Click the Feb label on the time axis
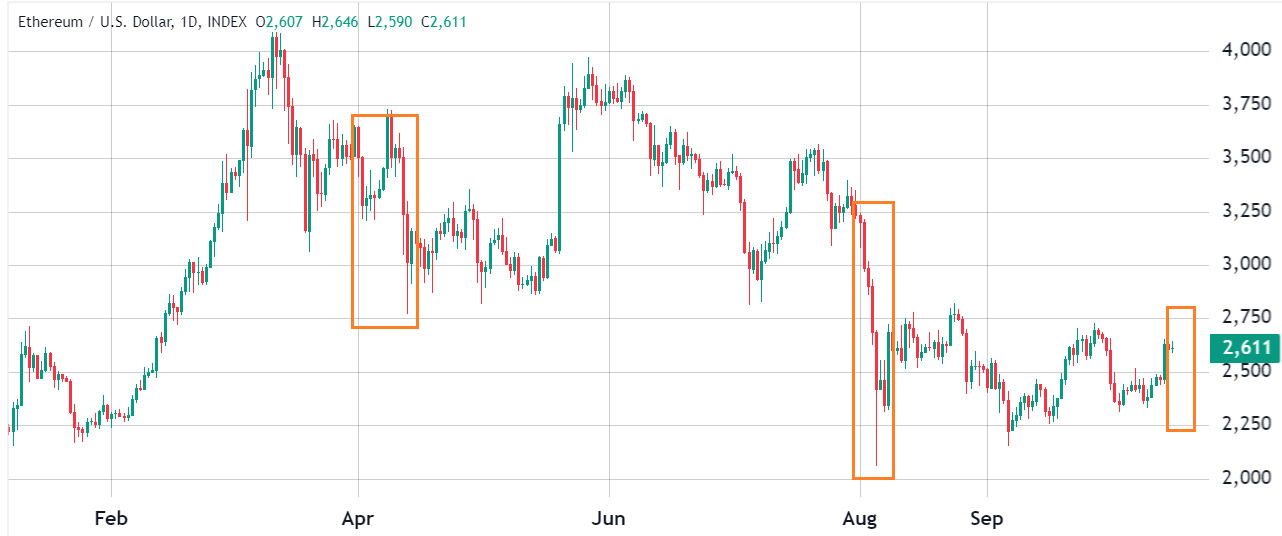The width and height of the screenshot is (1282, 536). 110,519
